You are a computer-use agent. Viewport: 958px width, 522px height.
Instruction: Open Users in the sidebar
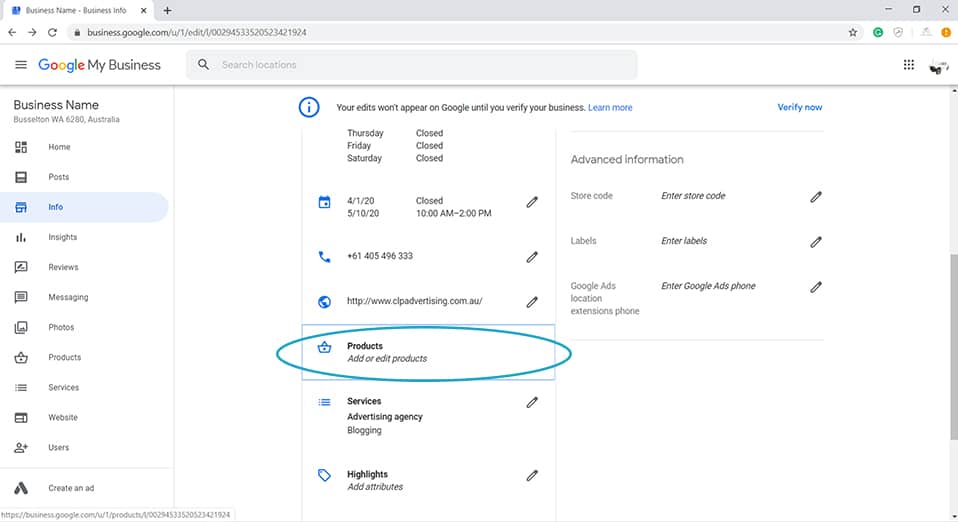click(84, 447)
